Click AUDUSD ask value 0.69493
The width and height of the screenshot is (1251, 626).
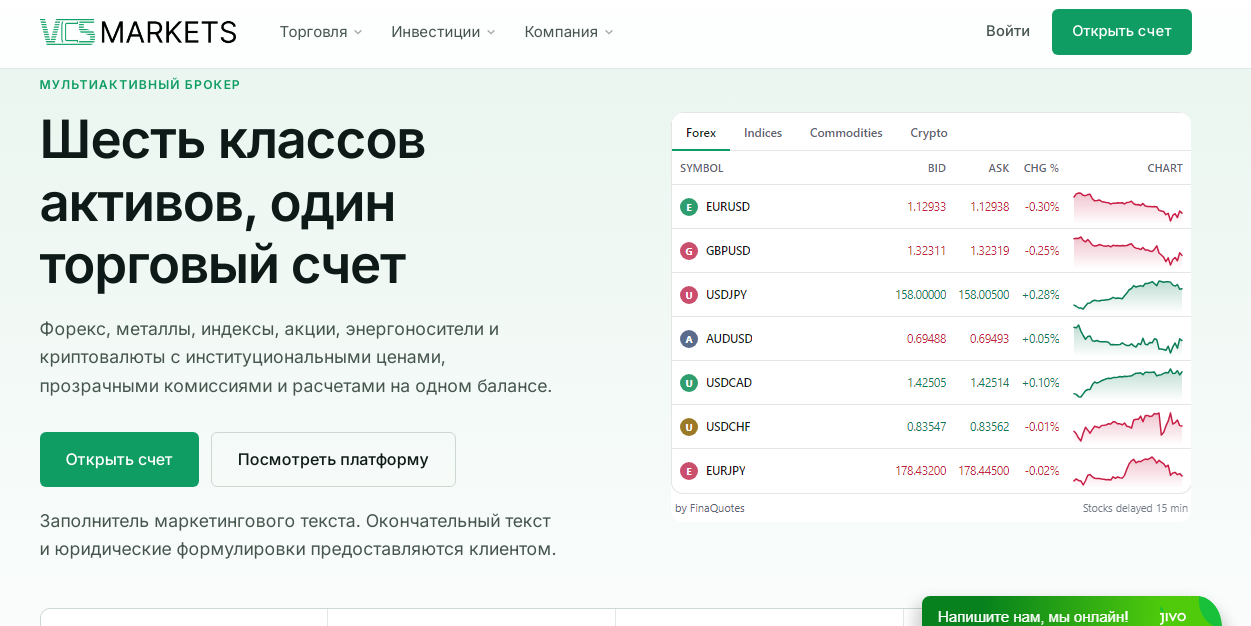989,339
